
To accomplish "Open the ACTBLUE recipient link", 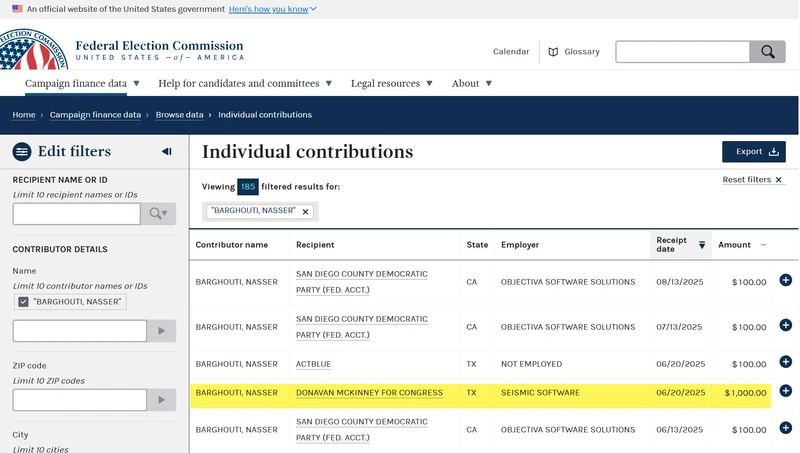I will click(313, 364).
